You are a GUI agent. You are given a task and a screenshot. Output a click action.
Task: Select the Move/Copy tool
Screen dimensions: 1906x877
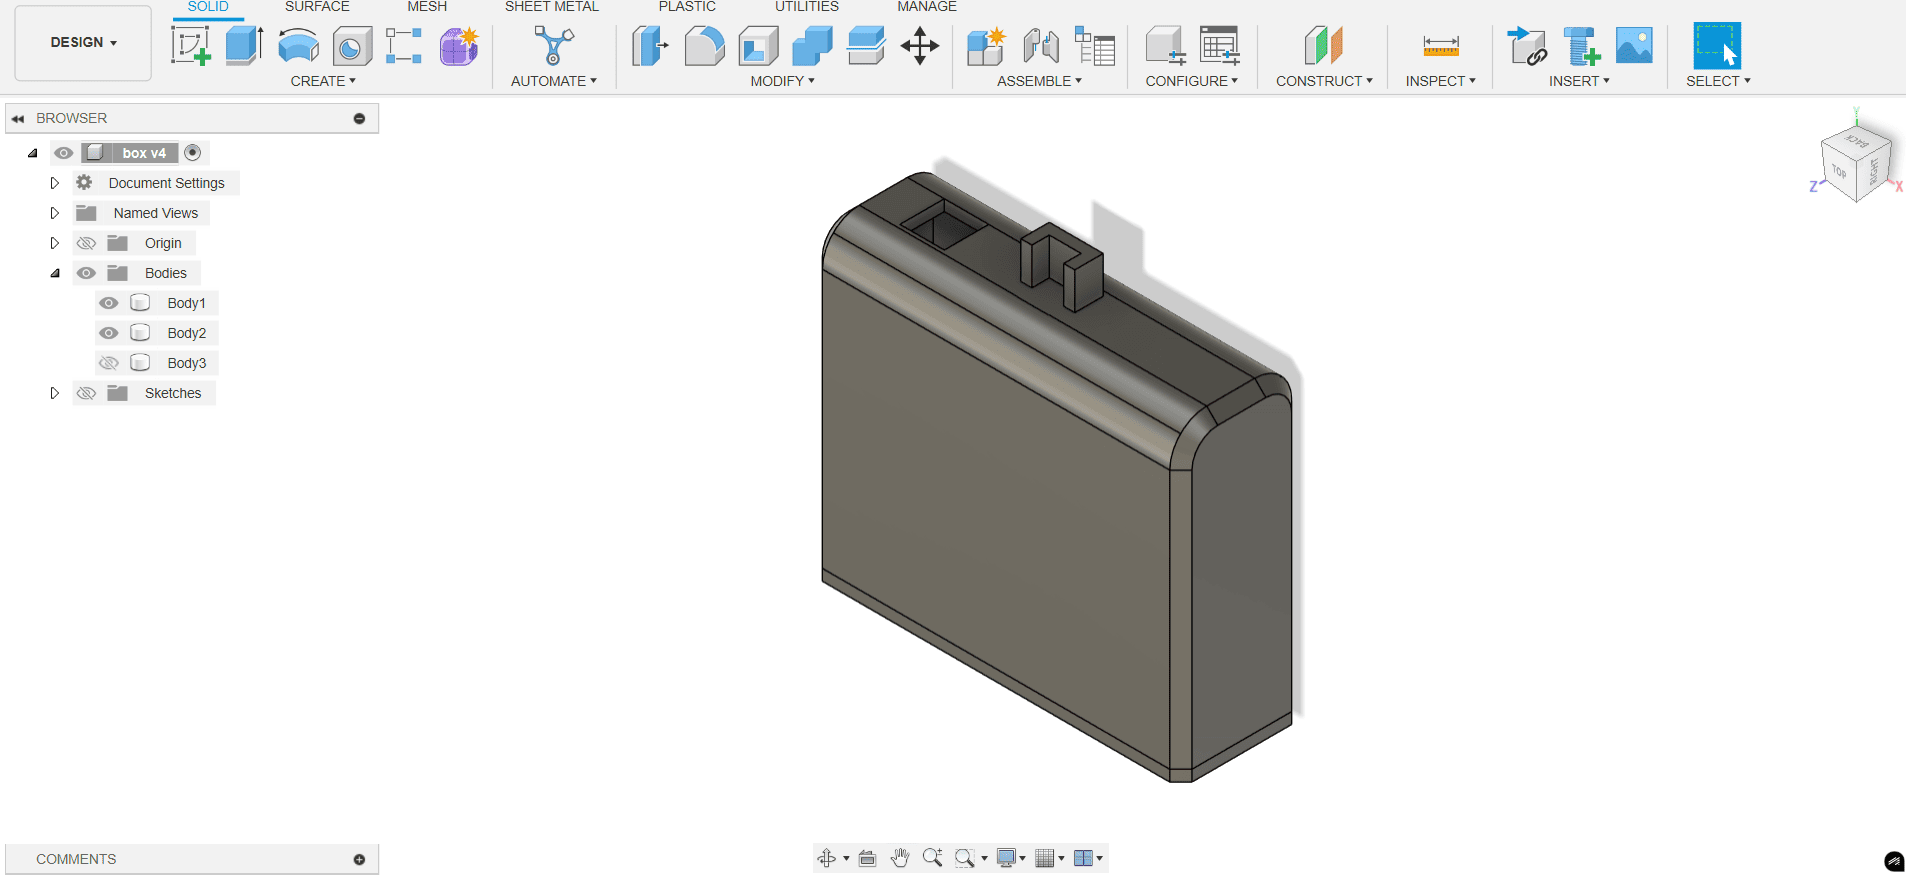920,46
